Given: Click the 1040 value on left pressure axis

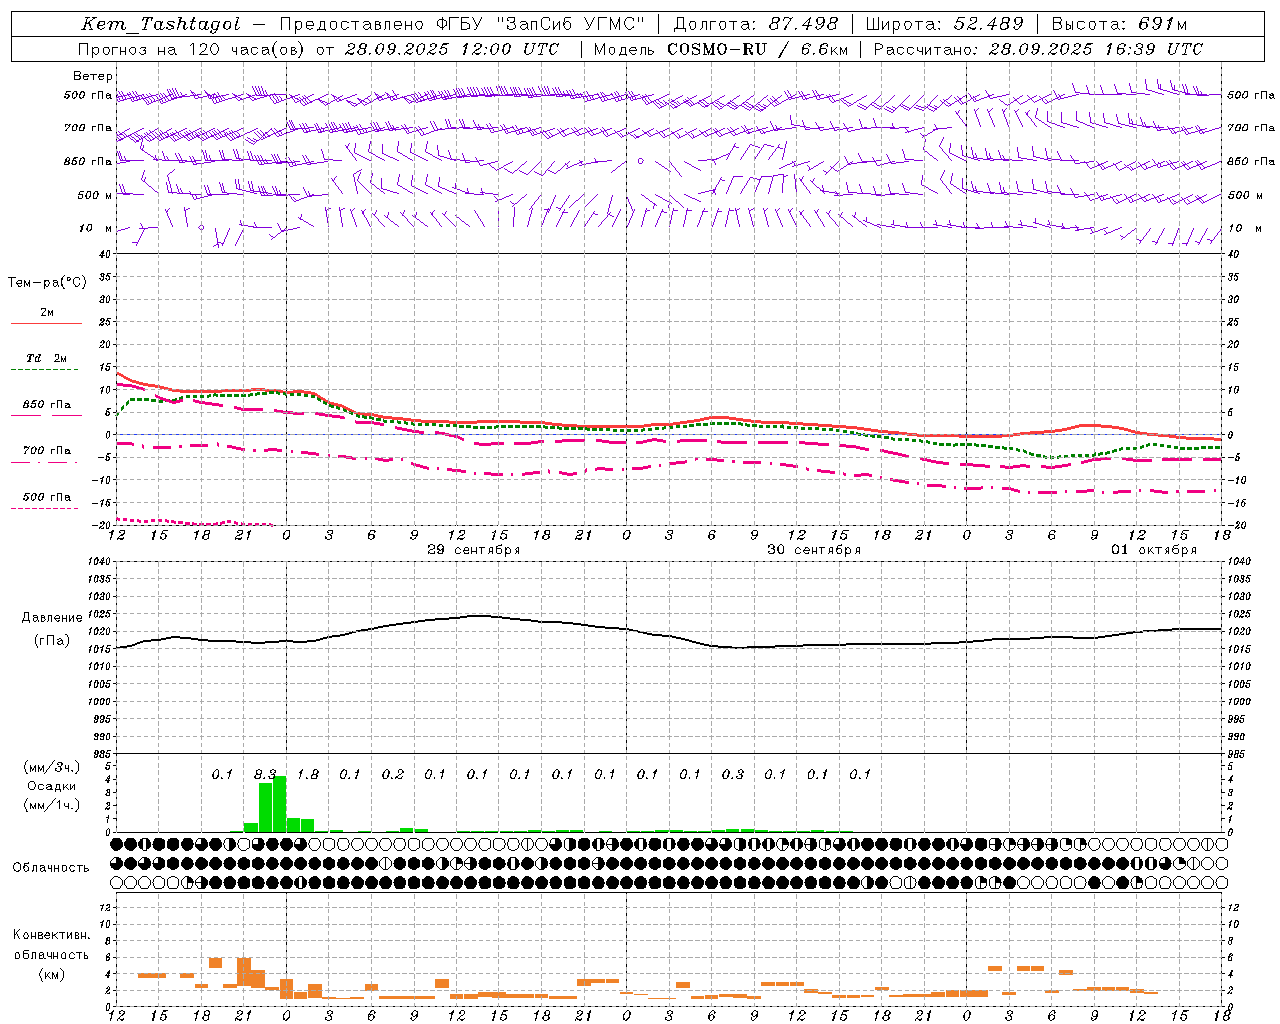Looking at the screenshot, I should (x=98, y=562).
